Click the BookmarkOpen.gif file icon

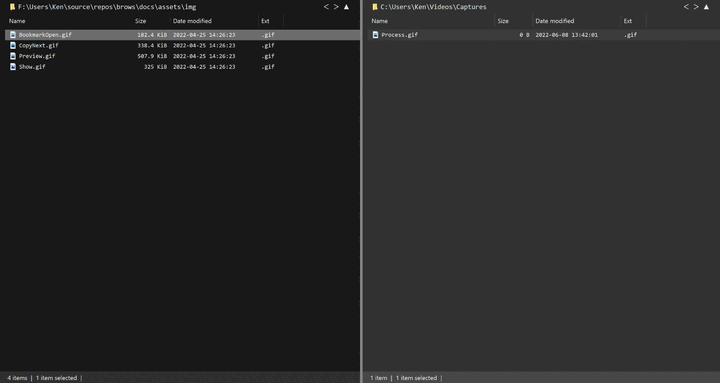(13, 35)
